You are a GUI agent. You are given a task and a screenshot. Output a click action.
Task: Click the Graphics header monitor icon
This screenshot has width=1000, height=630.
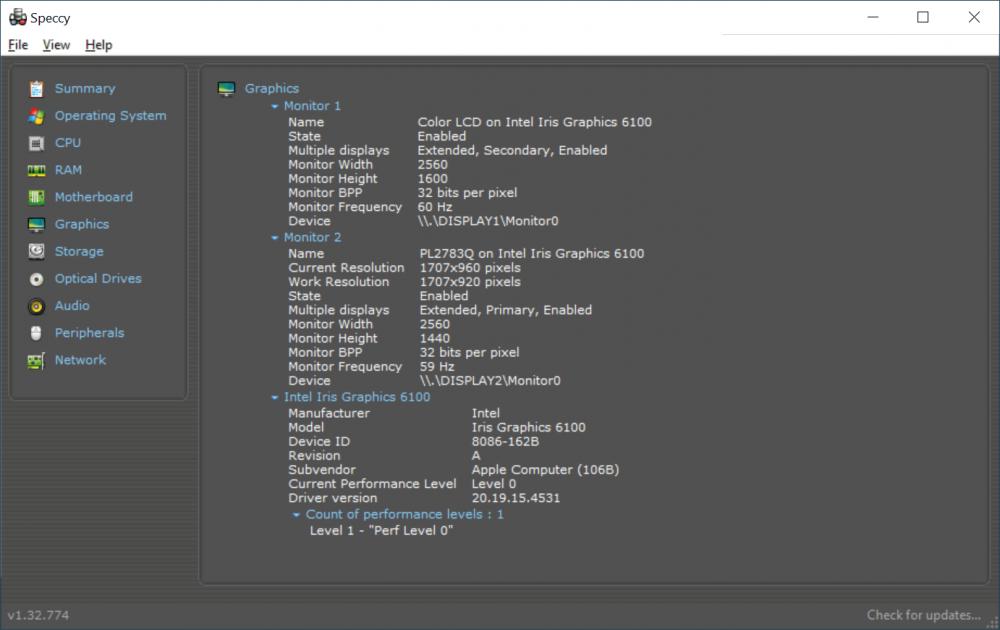tap(226, 89)
